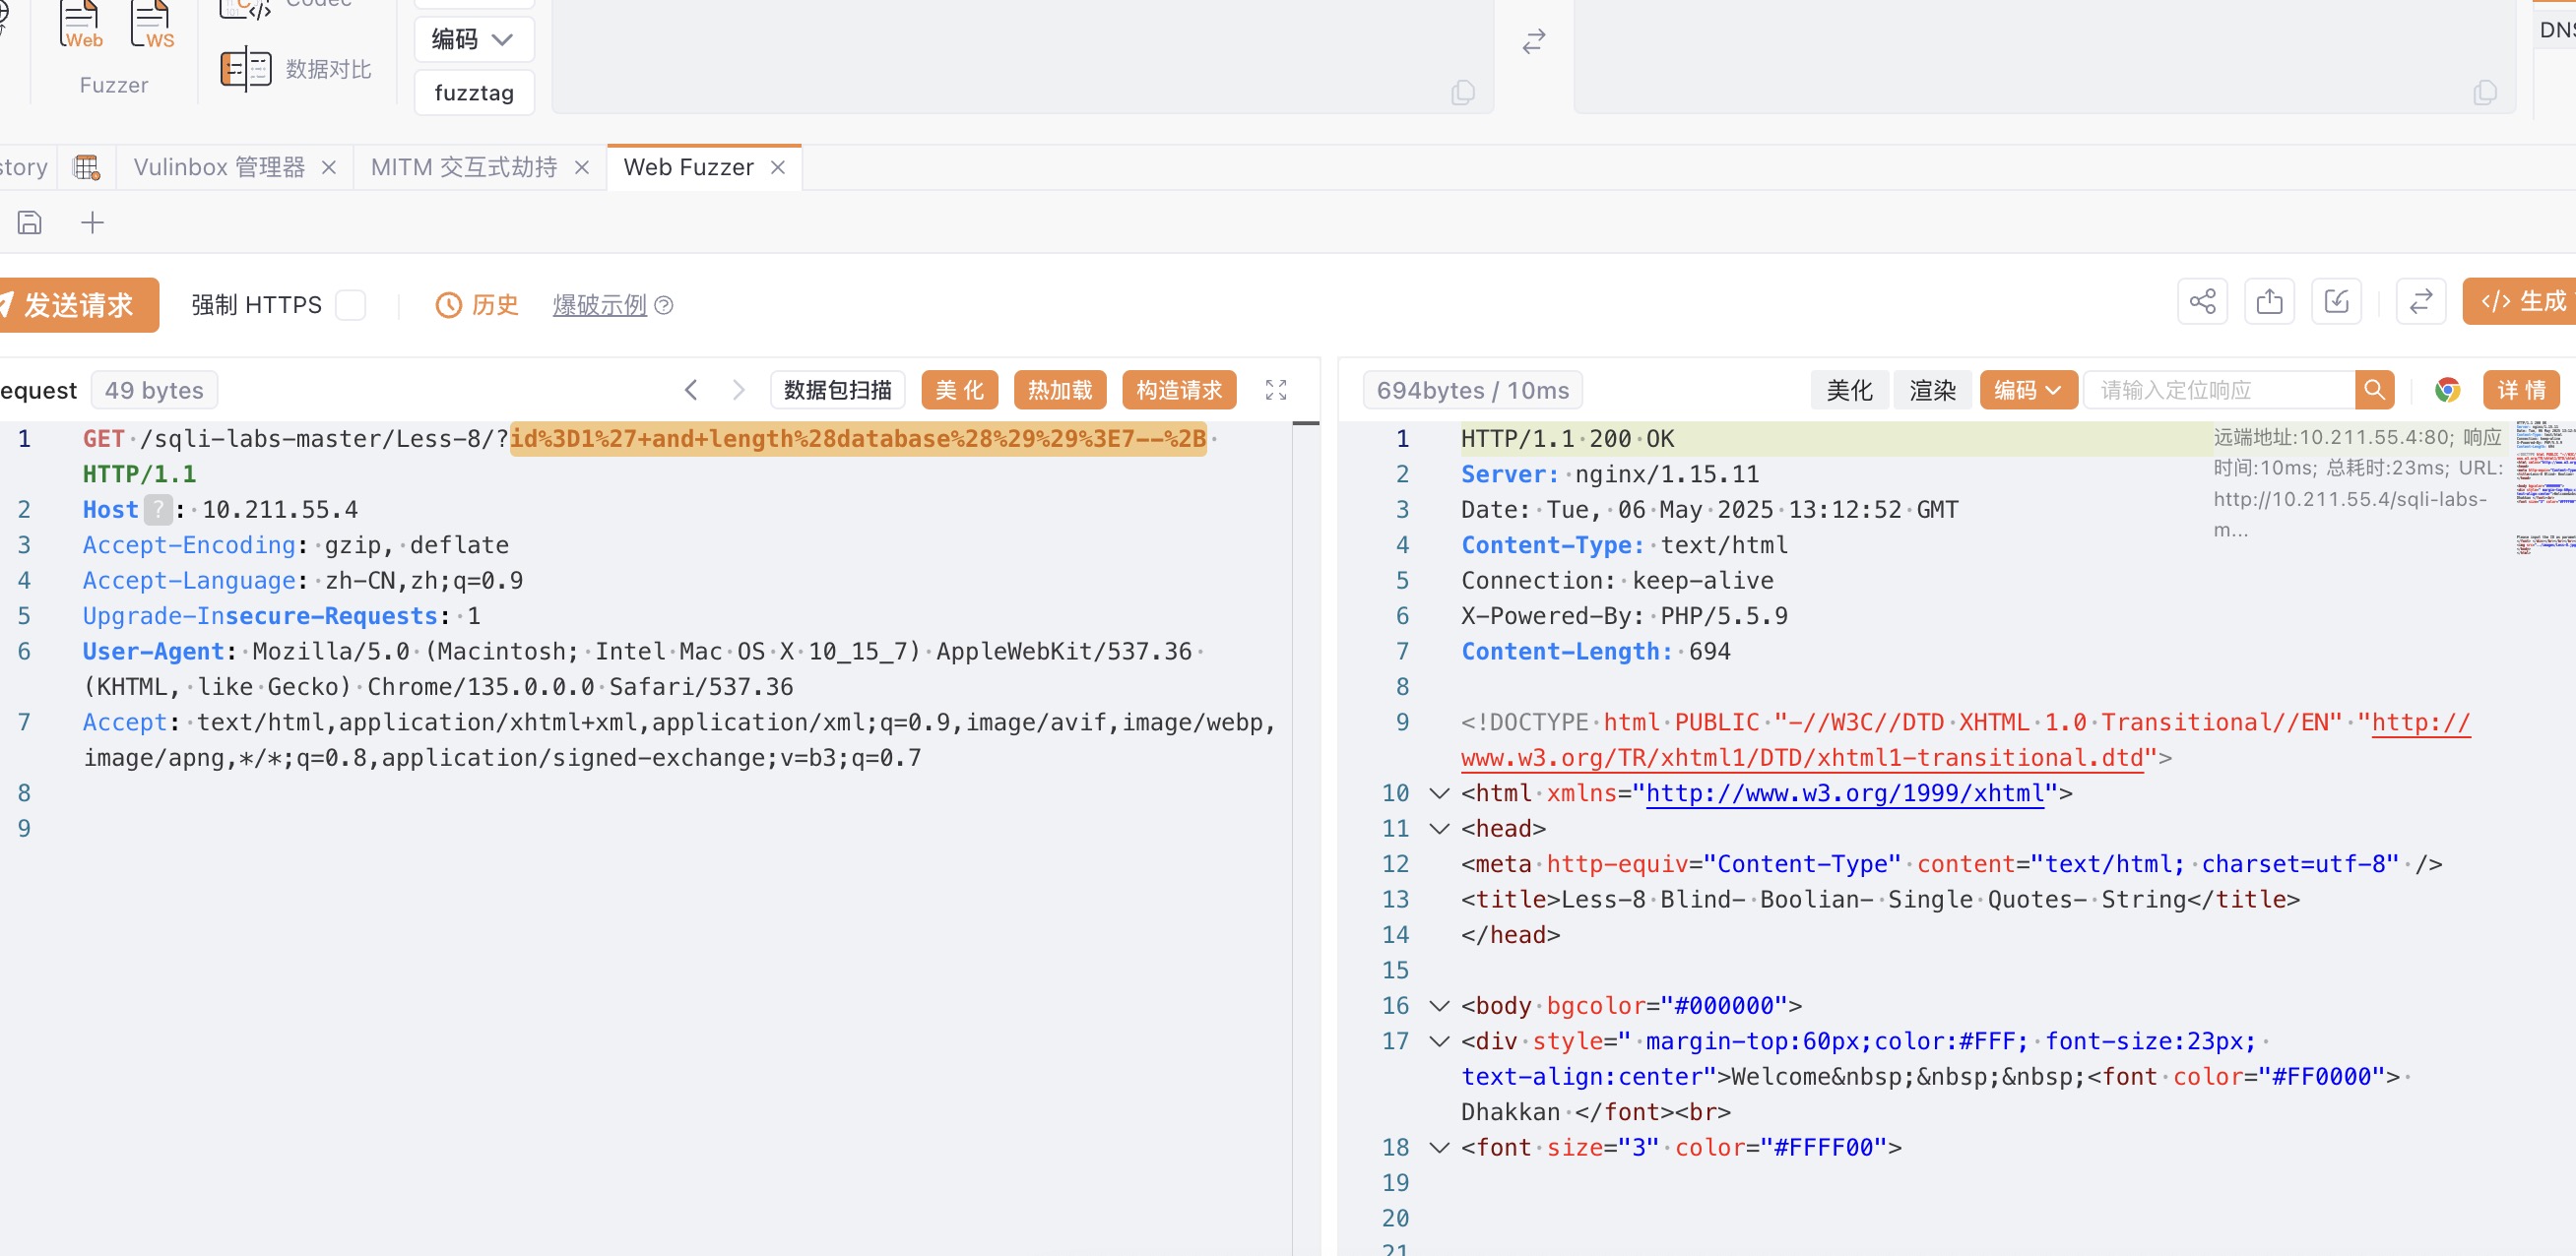The height and width of the screenshot is (1256, 2576).
Task: Click the save icon below tabs
Action: coord(30,222)
